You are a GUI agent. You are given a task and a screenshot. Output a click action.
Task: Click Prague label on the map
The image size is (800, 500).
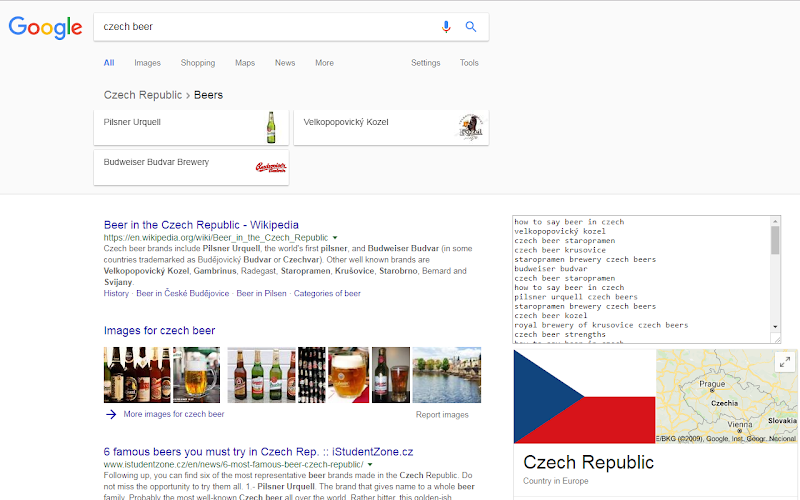712,384
